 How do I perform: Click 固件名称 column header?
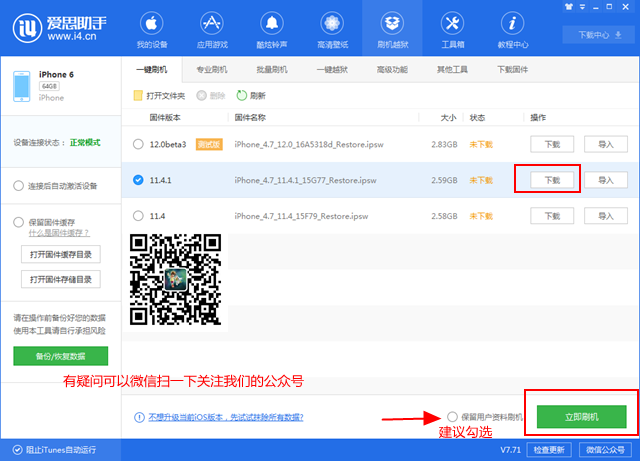[250, 118]
